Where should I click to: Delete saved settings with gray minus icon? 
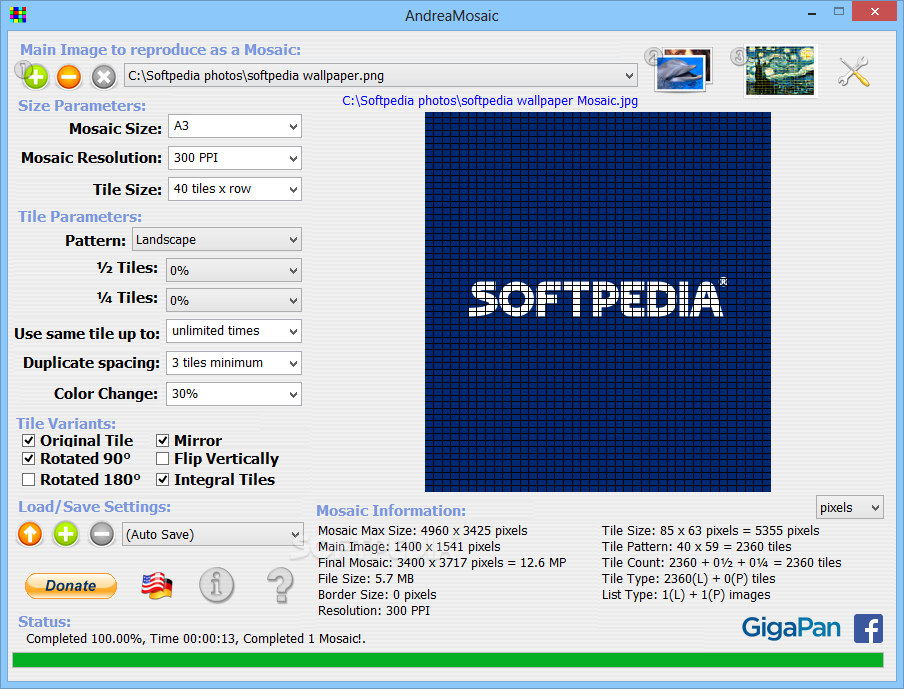(x=102, y=534)
